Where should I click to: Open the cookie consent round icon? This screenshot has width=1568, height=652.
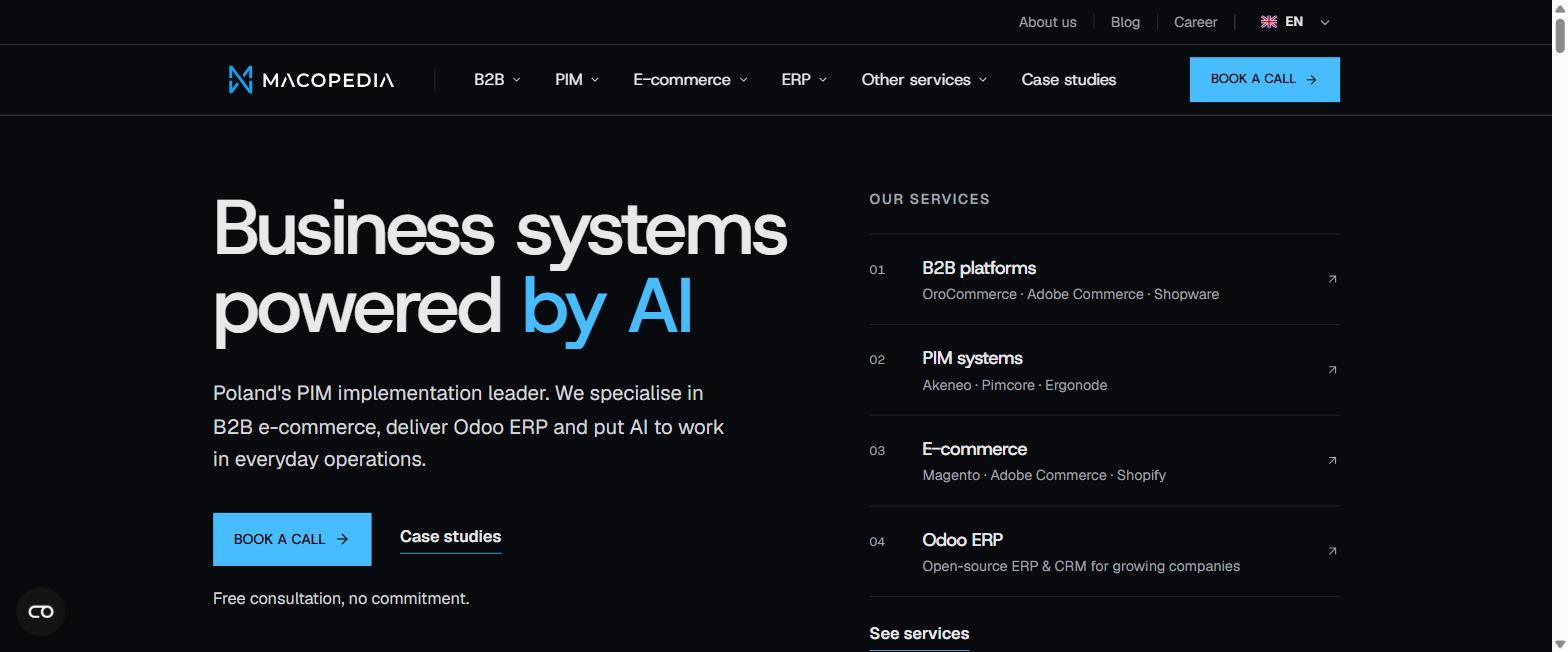click(x=41, y=612)
